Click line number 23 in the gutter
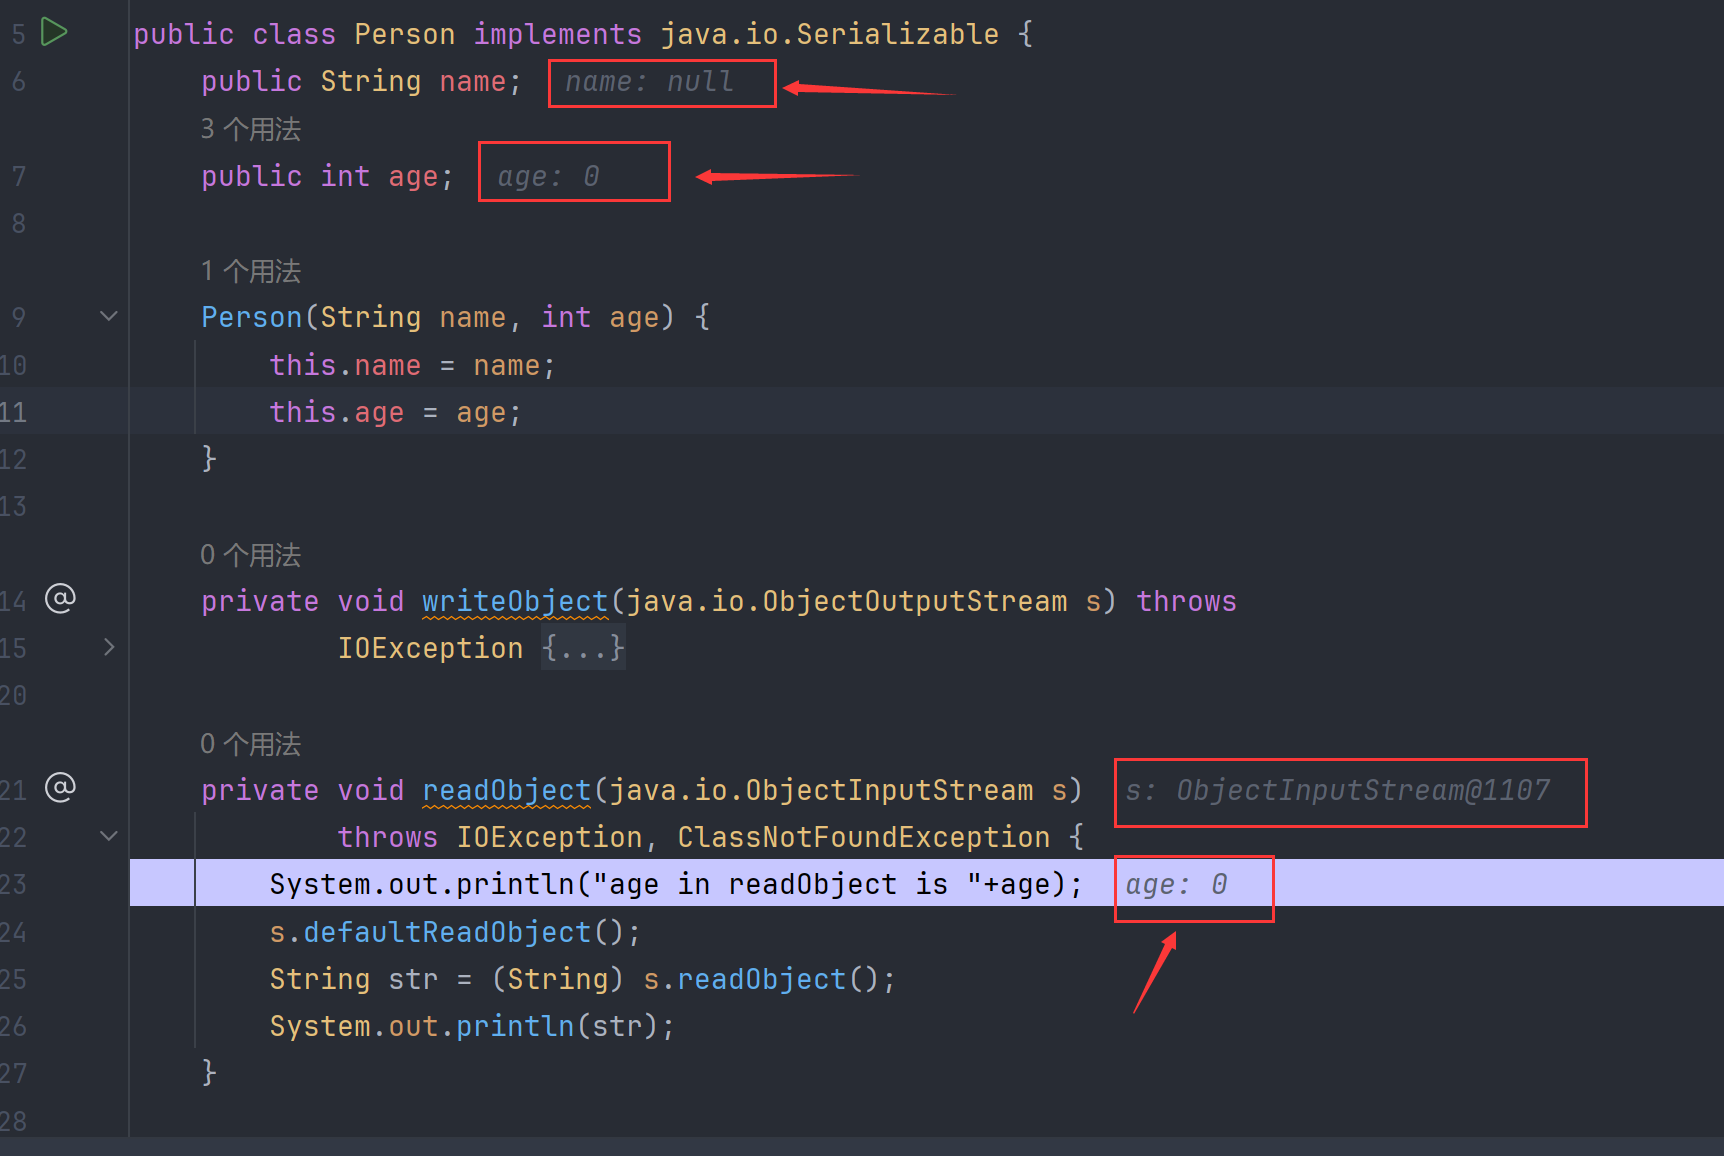 click(14, 884)
